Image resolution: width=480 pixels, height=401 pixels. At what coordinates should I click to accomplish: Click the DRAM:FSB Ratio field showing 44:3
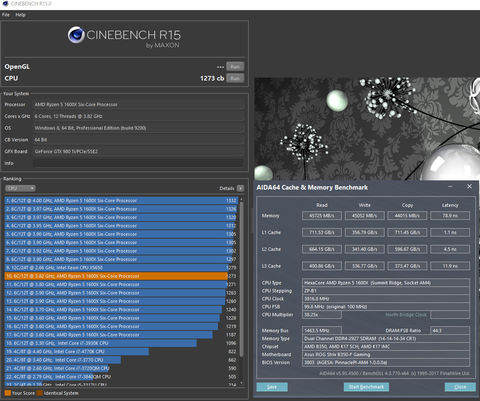(450, 331)
